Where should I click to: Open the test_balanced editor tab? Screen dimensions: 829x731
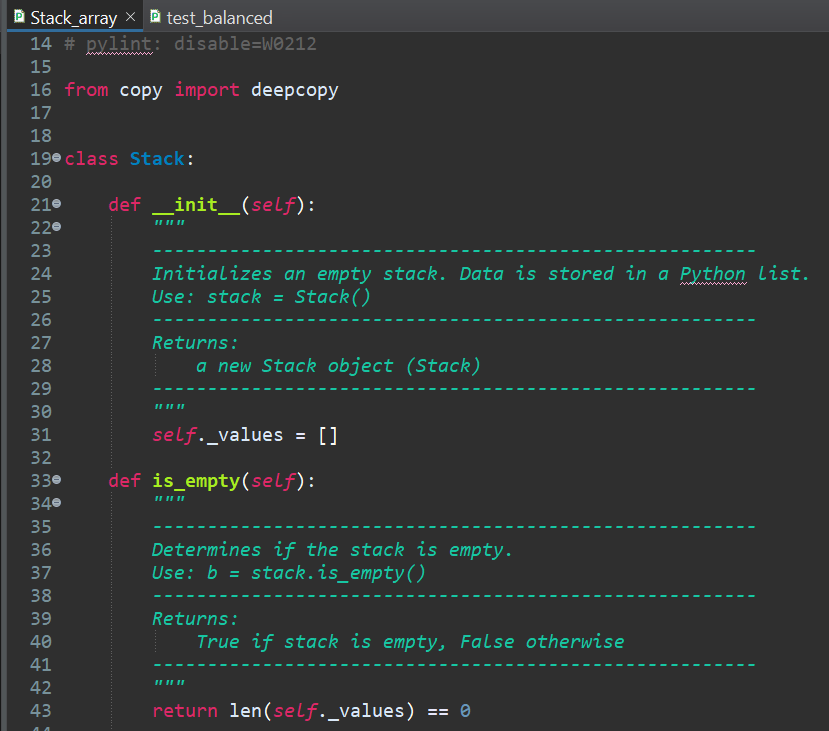pos(211,17)
